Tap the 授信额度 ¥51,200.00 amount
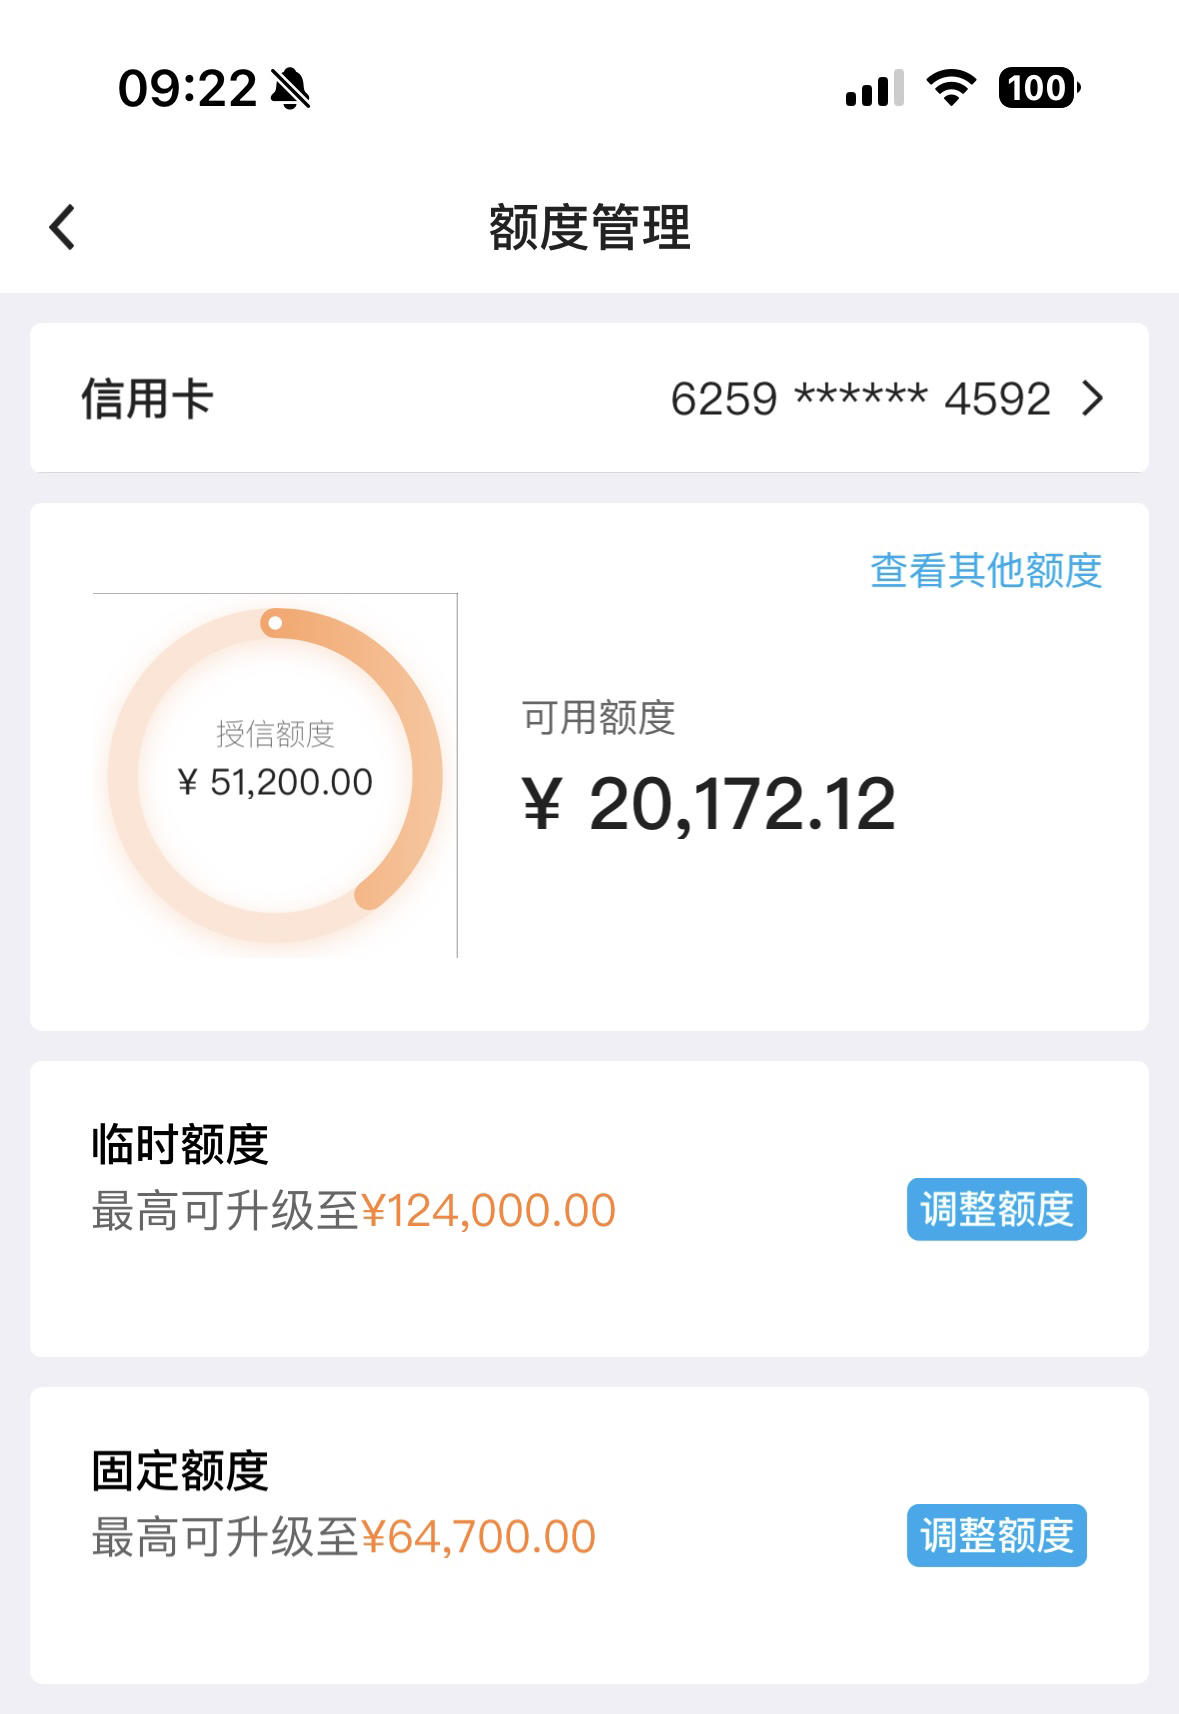 click(x=275, y=782)
